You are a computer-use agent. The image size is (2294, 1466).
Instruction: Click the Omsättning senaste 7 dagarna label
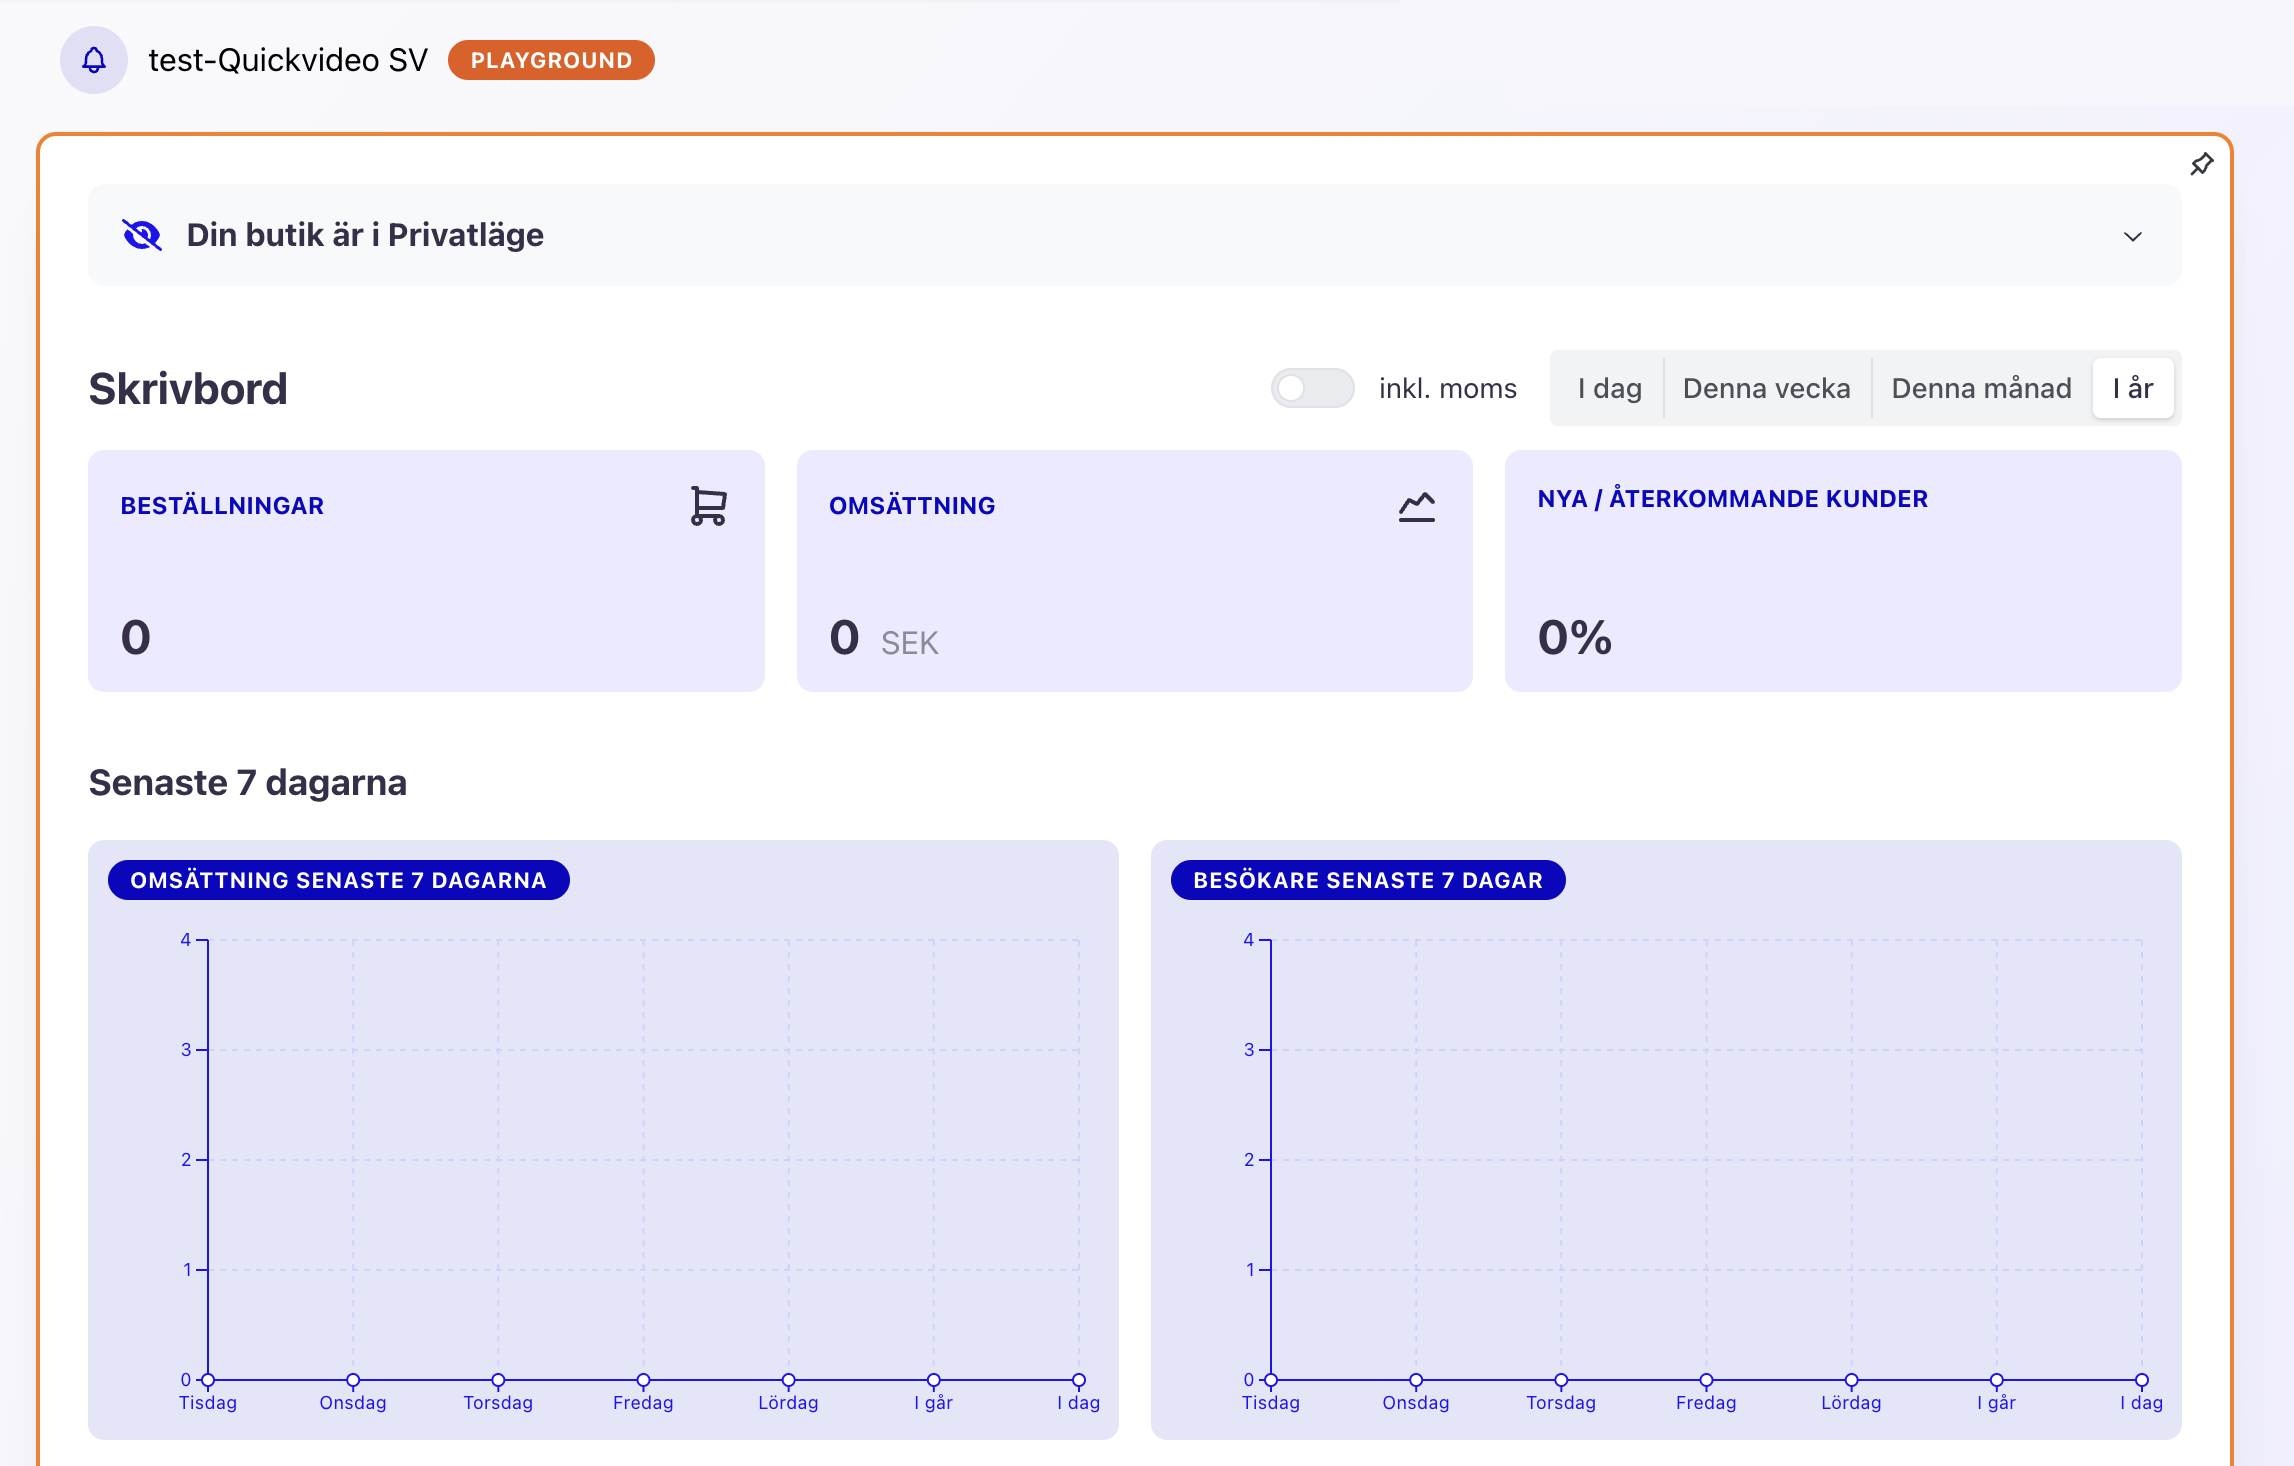click(x=338, y=880)
